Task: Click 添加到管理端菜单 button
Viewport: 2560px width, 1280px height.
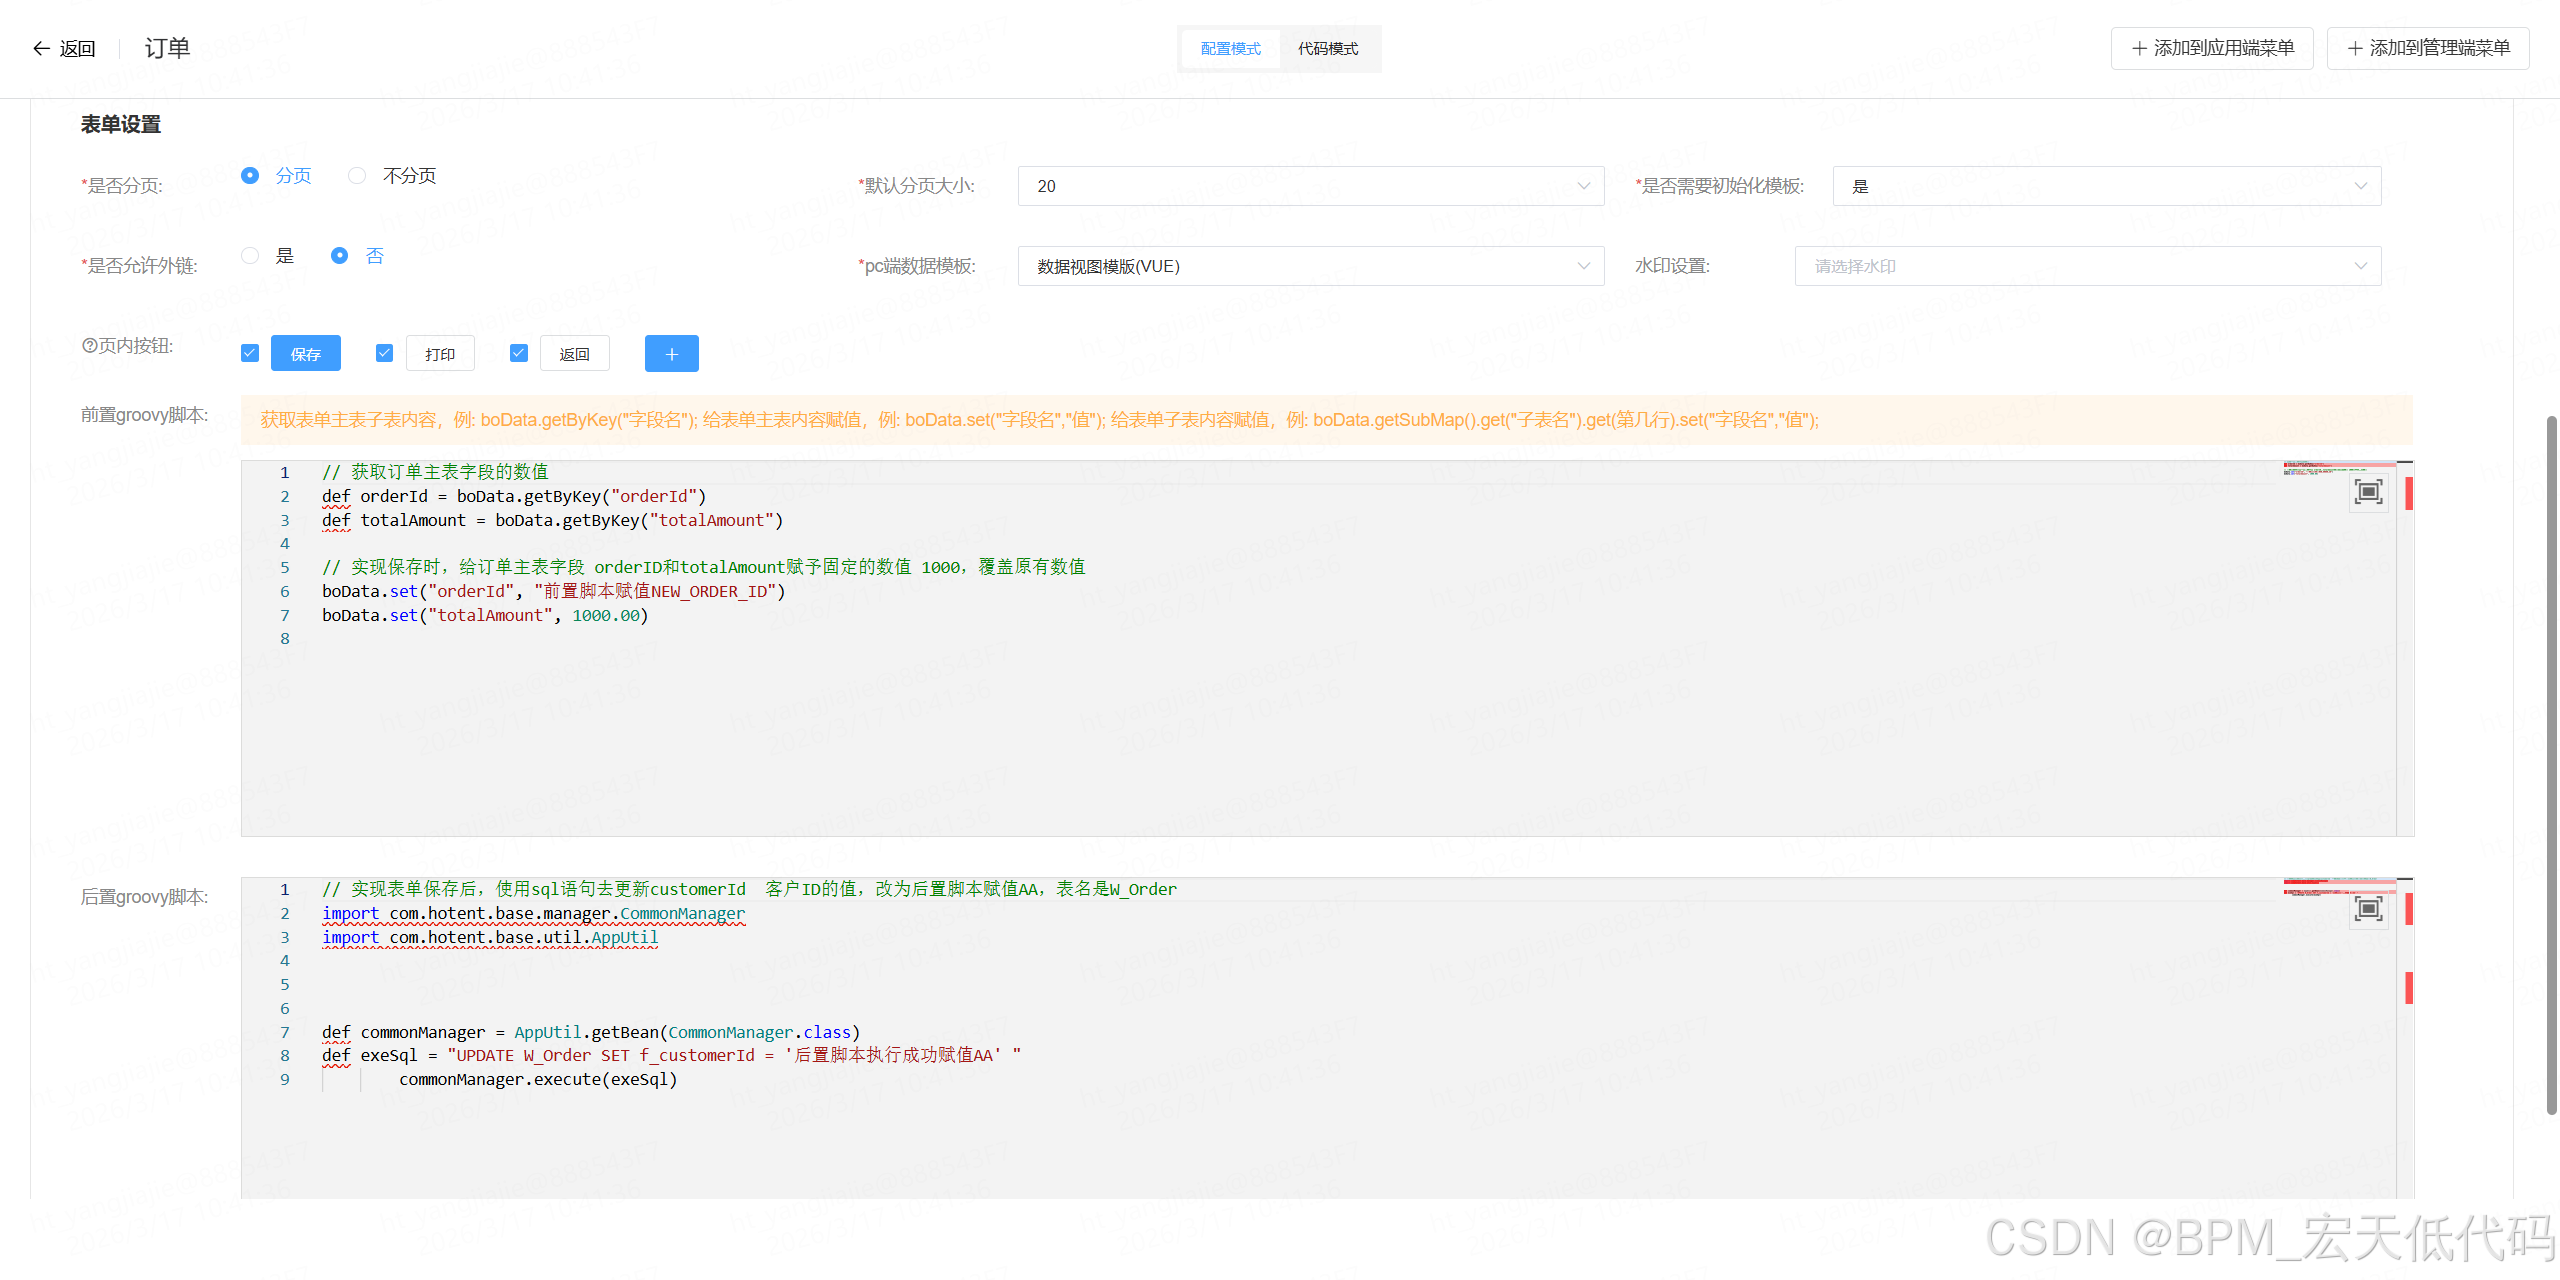Action: (x=2428, y=48)
